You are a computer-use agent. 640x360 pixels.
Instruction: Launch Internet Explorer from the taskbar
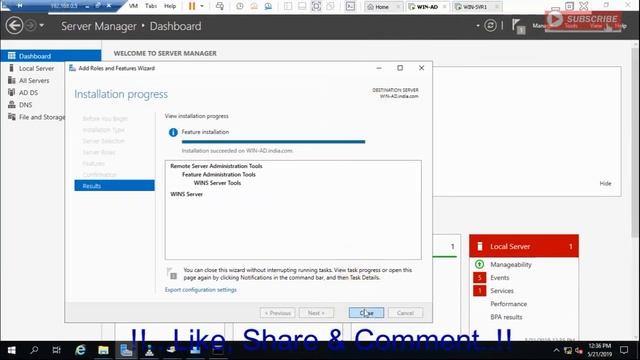tap(80, 350)
